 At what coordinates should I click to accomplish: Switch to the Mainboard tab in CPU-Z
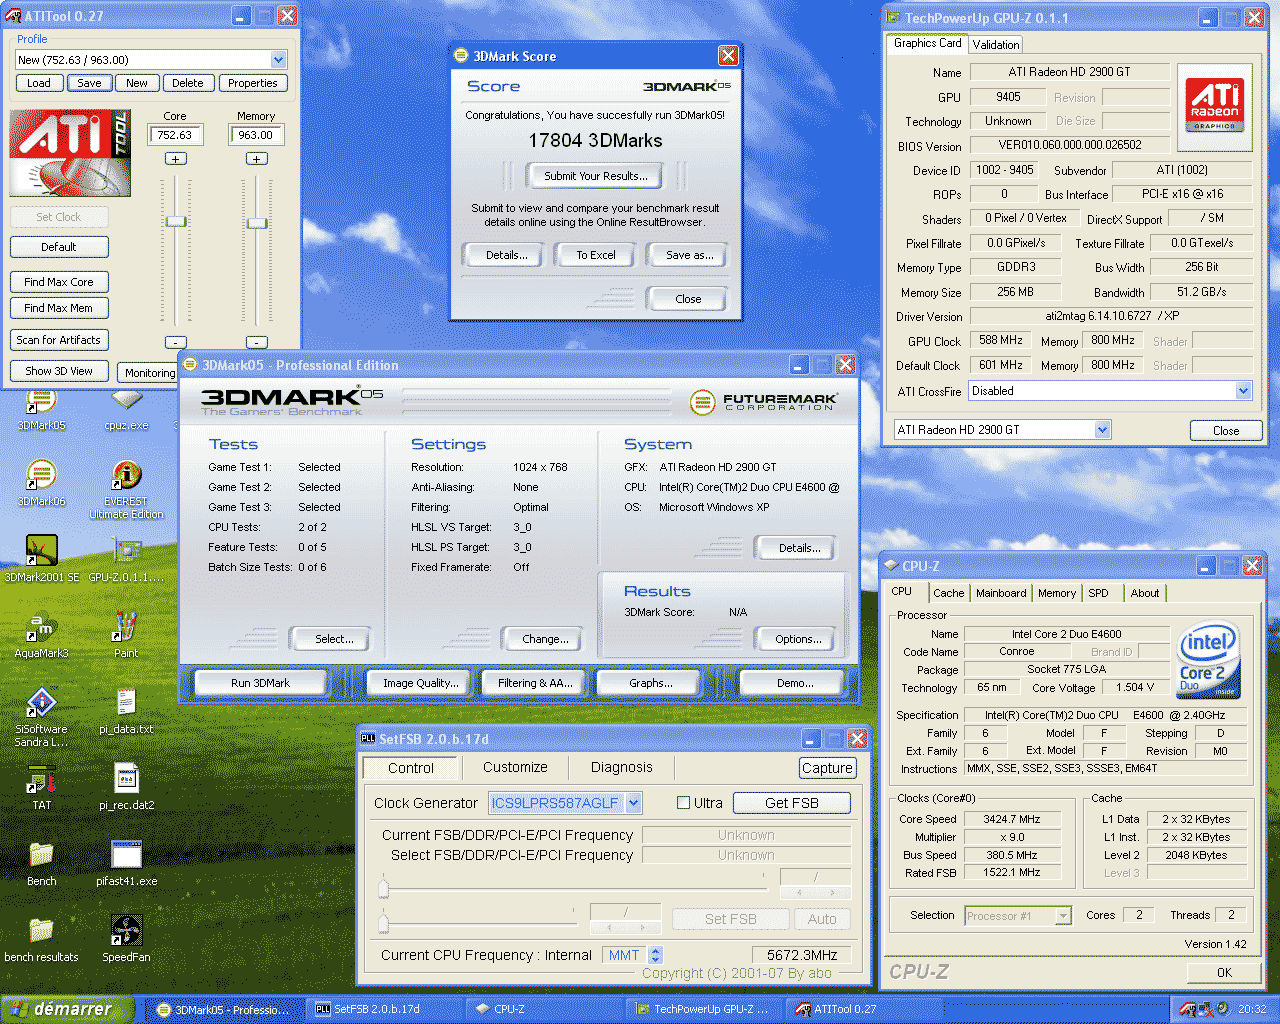coord(1001,593)
